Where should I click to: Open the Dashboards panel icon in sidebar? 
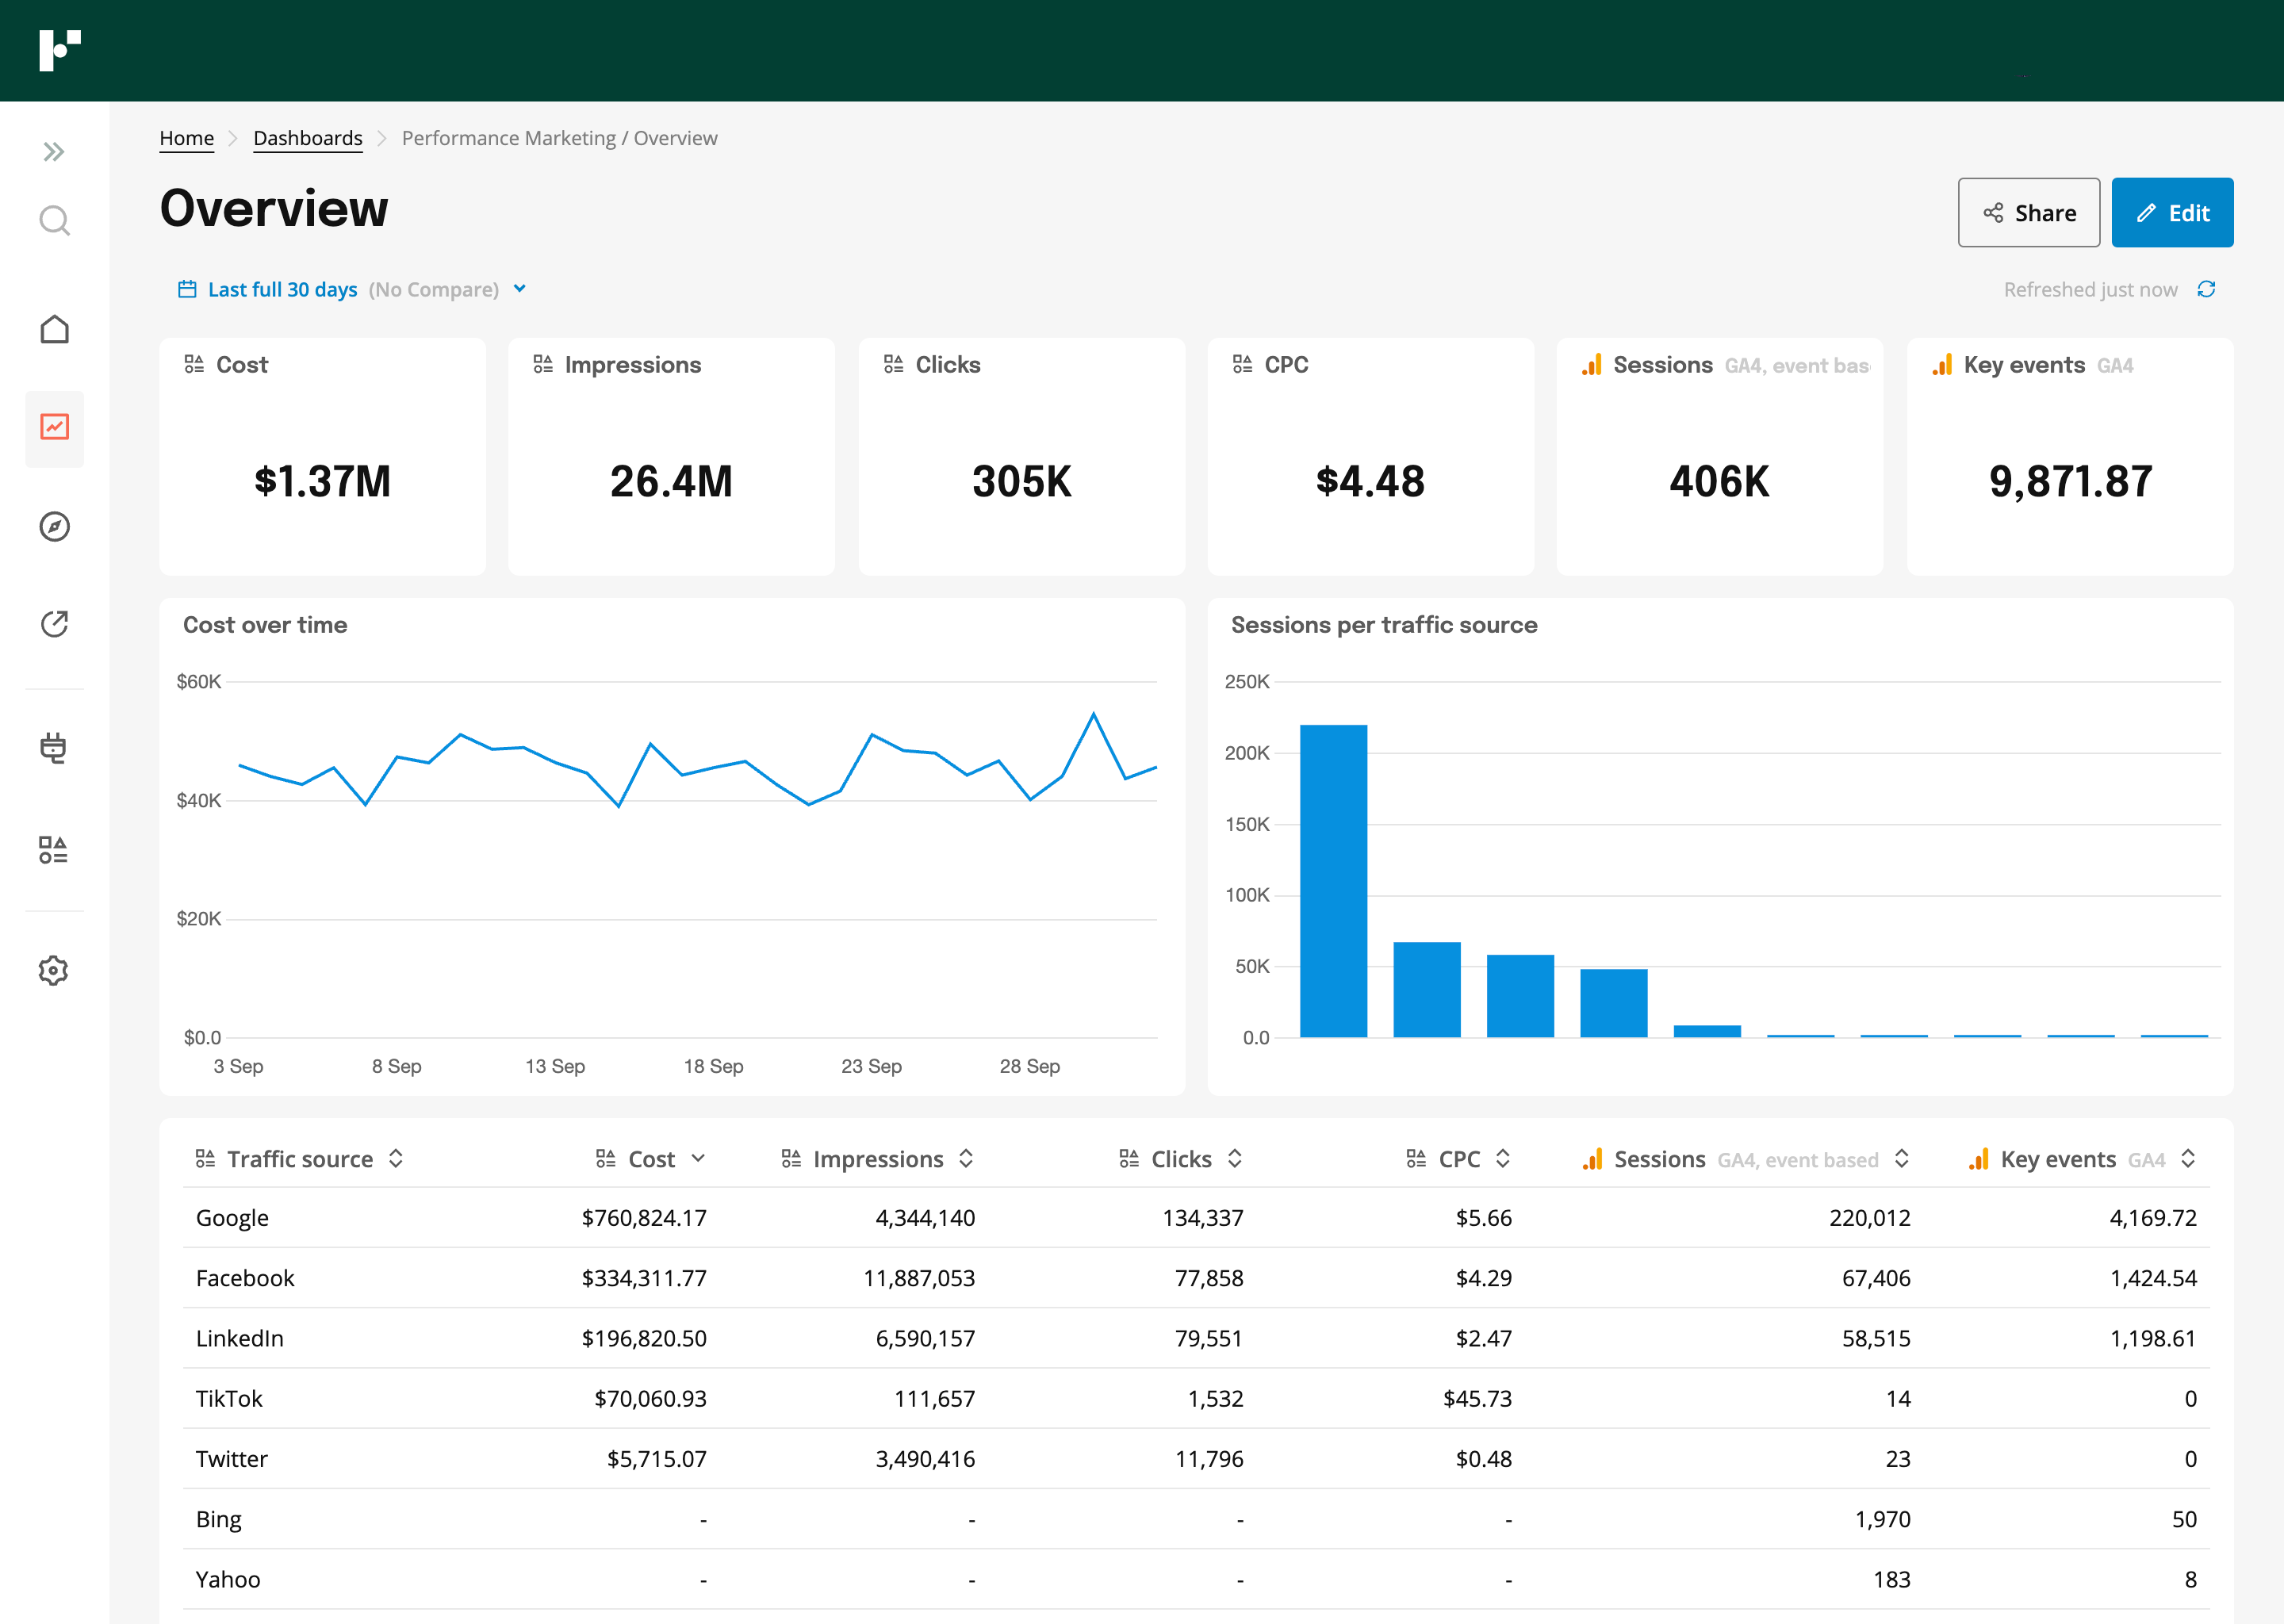click(54, 428)
